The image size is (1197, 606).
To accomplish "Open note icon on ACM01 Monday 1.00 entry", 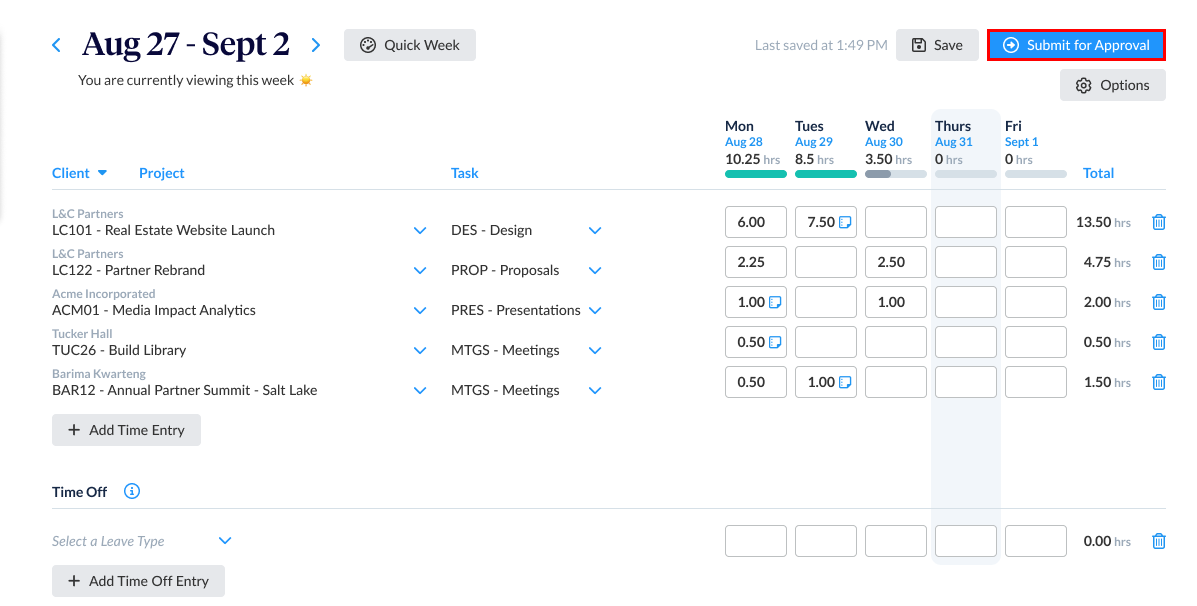I will pos(775,302).
